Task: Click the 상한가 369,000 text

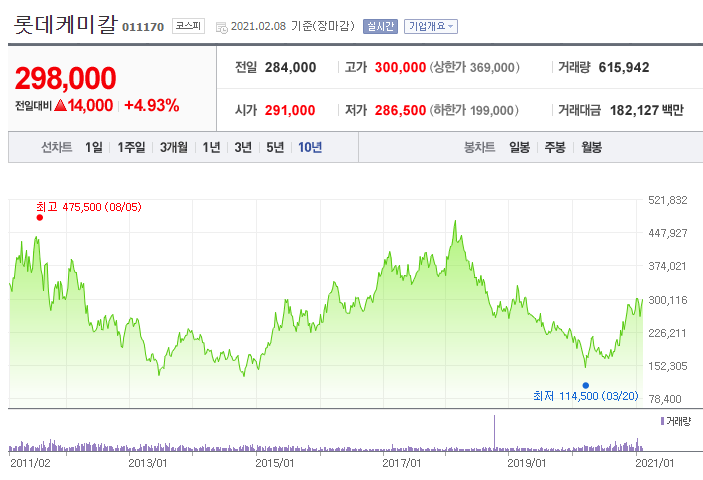Action: click(475, 68)
